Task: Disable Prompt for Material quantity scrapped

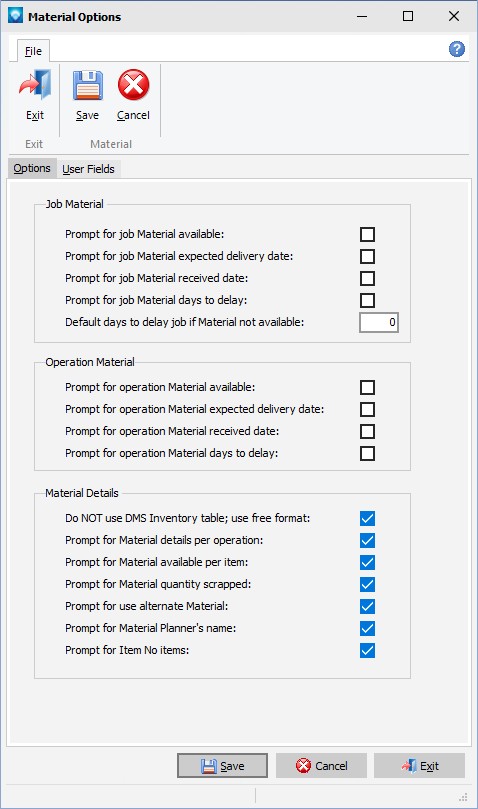Action: [368, 584]
